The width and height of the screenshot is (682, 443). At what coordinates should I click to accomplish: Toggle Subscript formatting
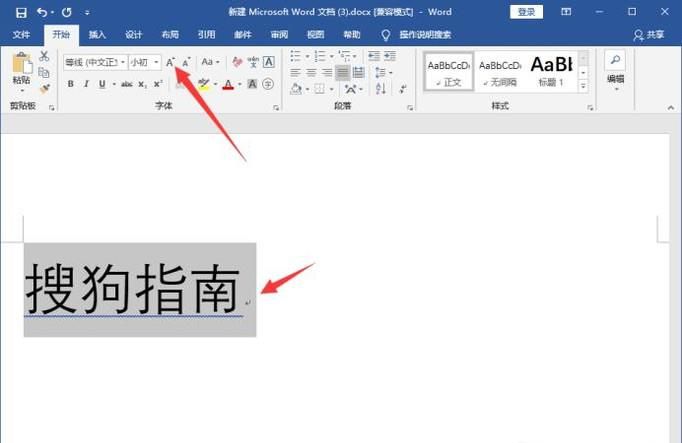[x=143, y=84]
